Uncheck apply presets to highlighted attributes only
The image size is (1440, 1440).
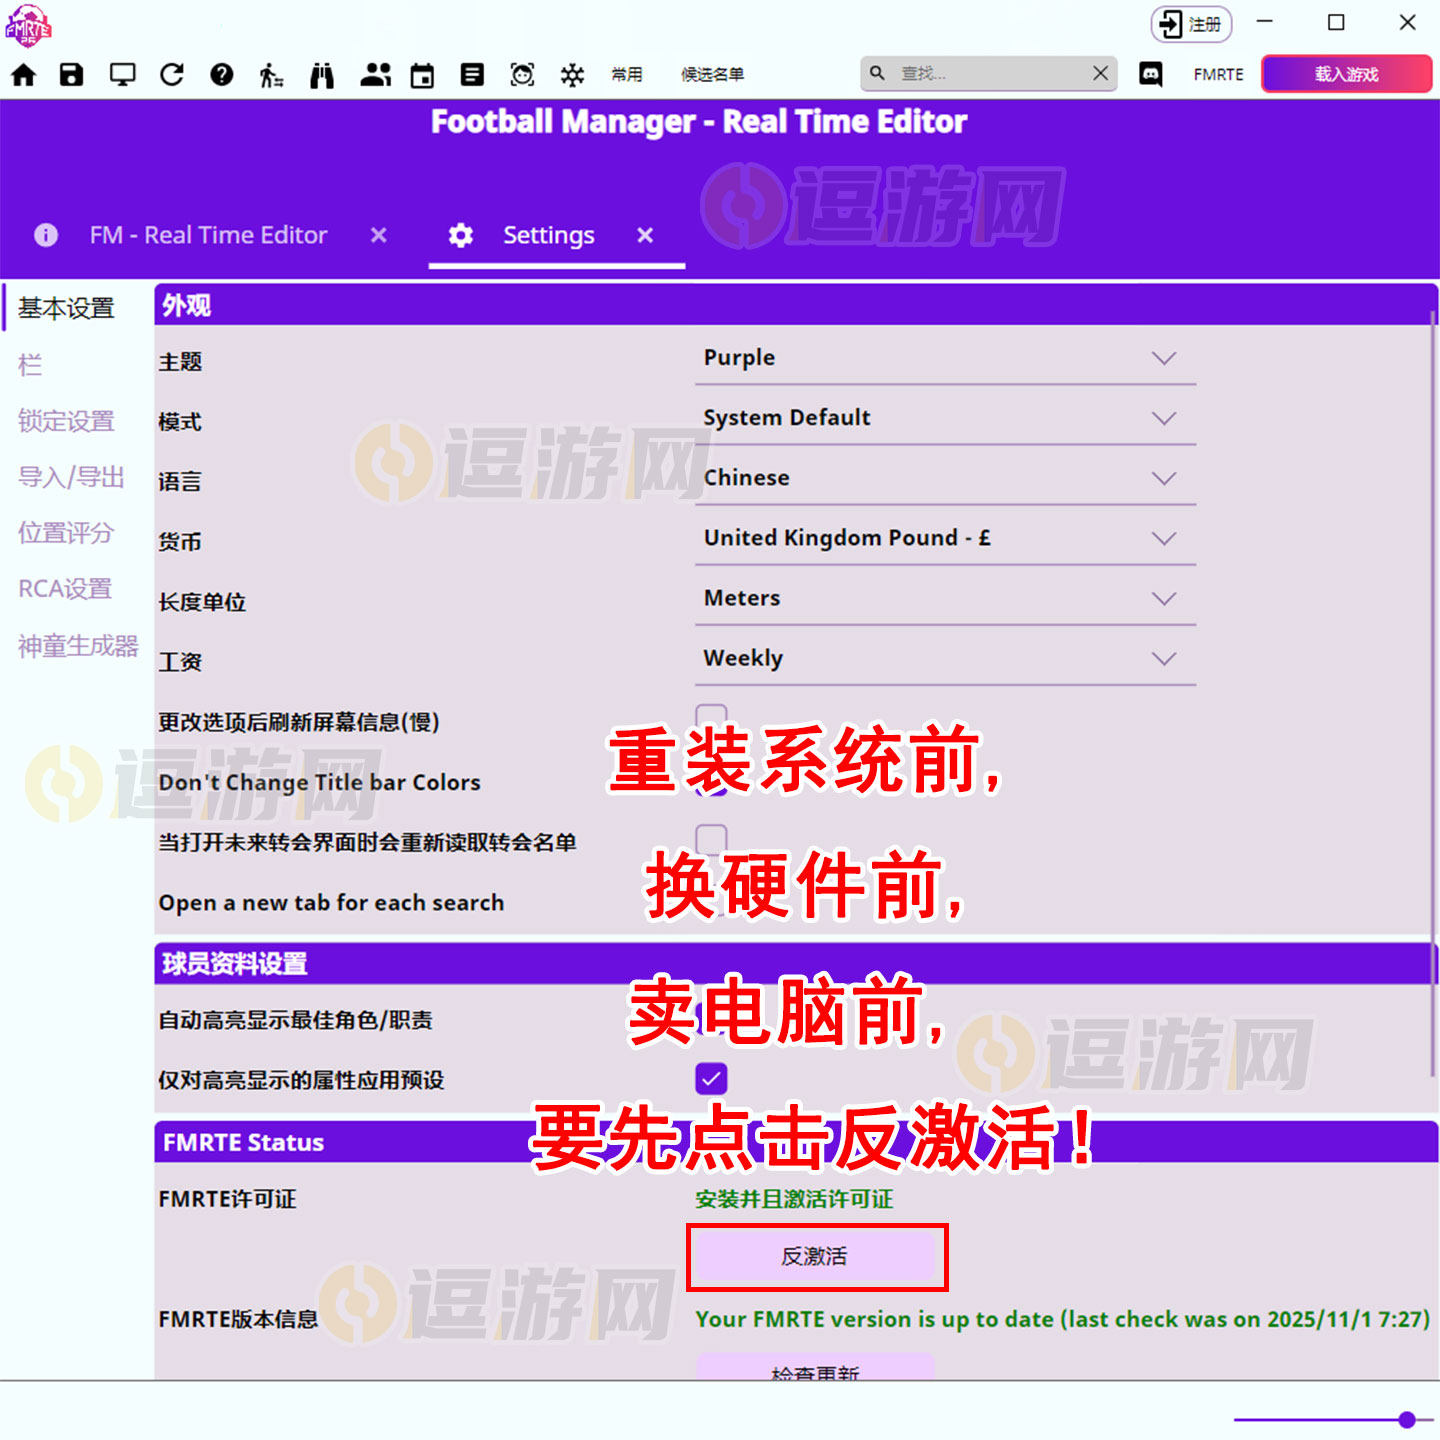[711, 1079]
